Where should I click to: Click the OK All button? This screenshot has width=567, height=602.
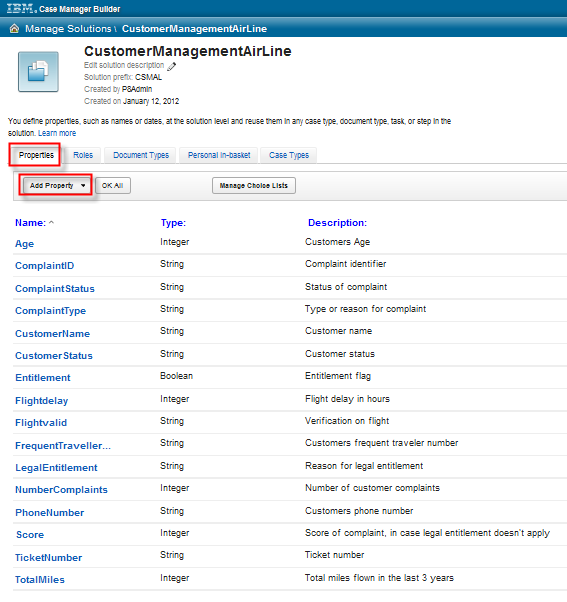pos(112,185)
